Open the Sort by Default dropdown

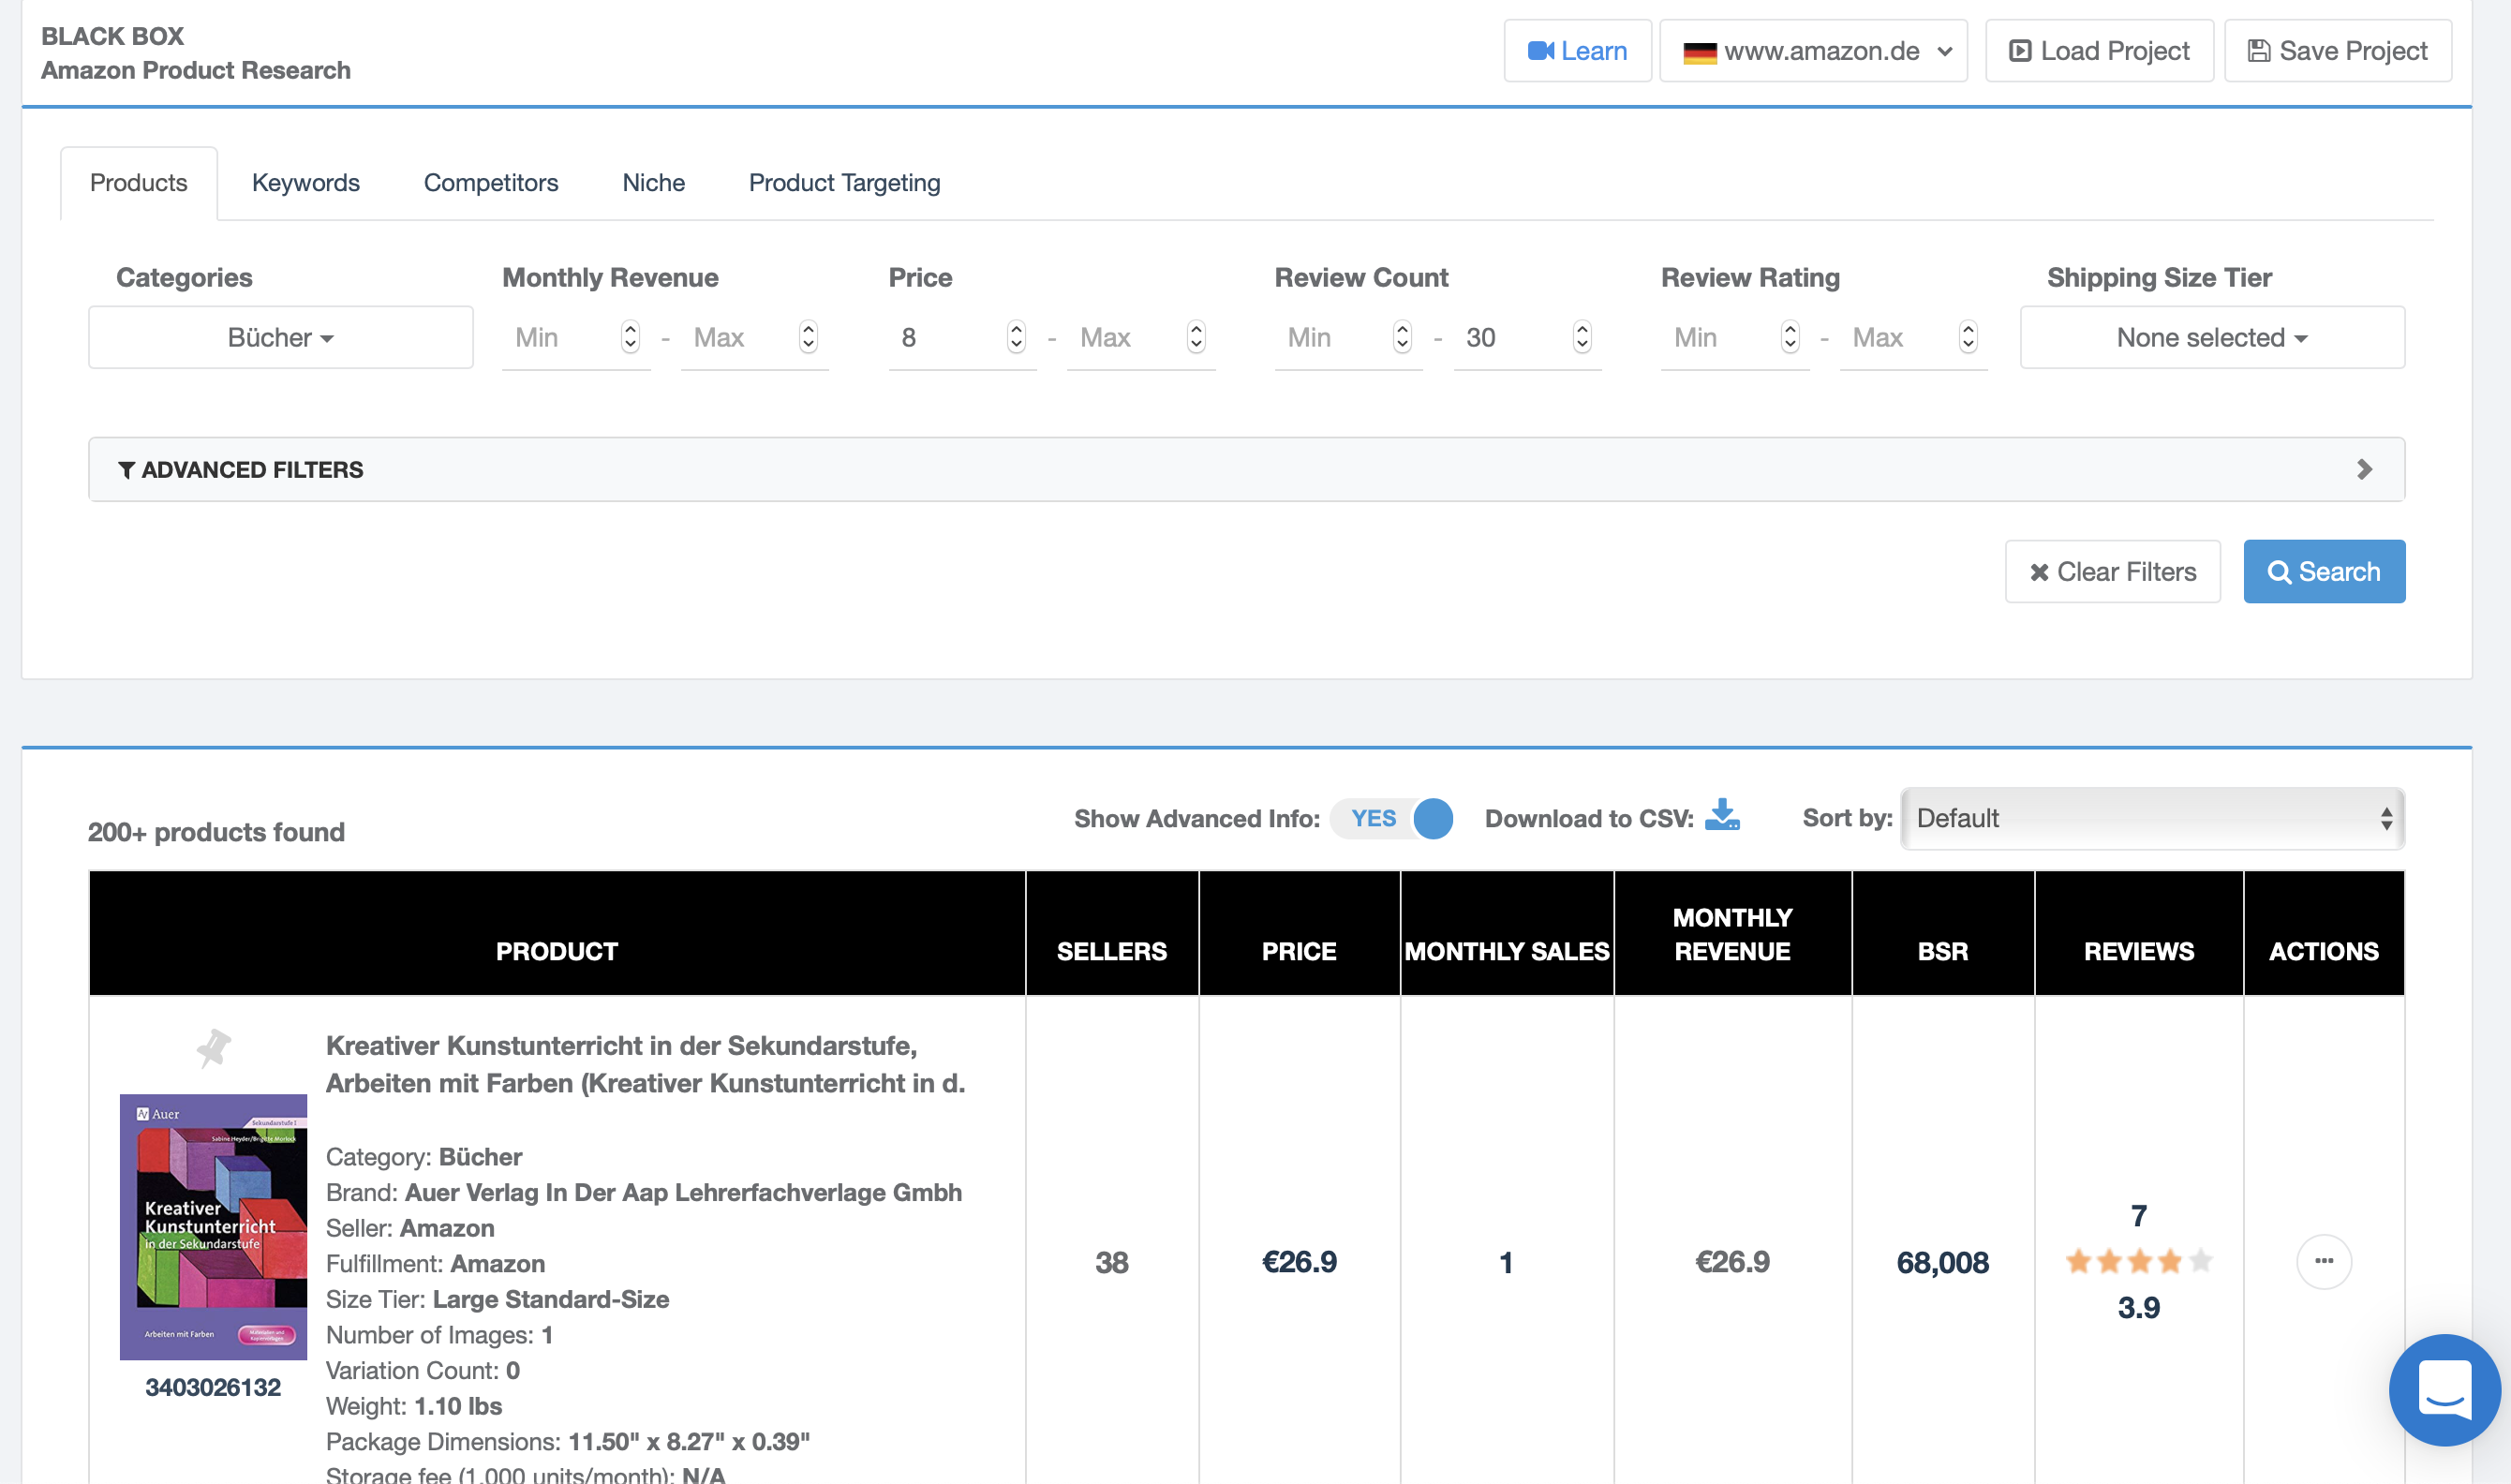click(x=2152, y=818)
